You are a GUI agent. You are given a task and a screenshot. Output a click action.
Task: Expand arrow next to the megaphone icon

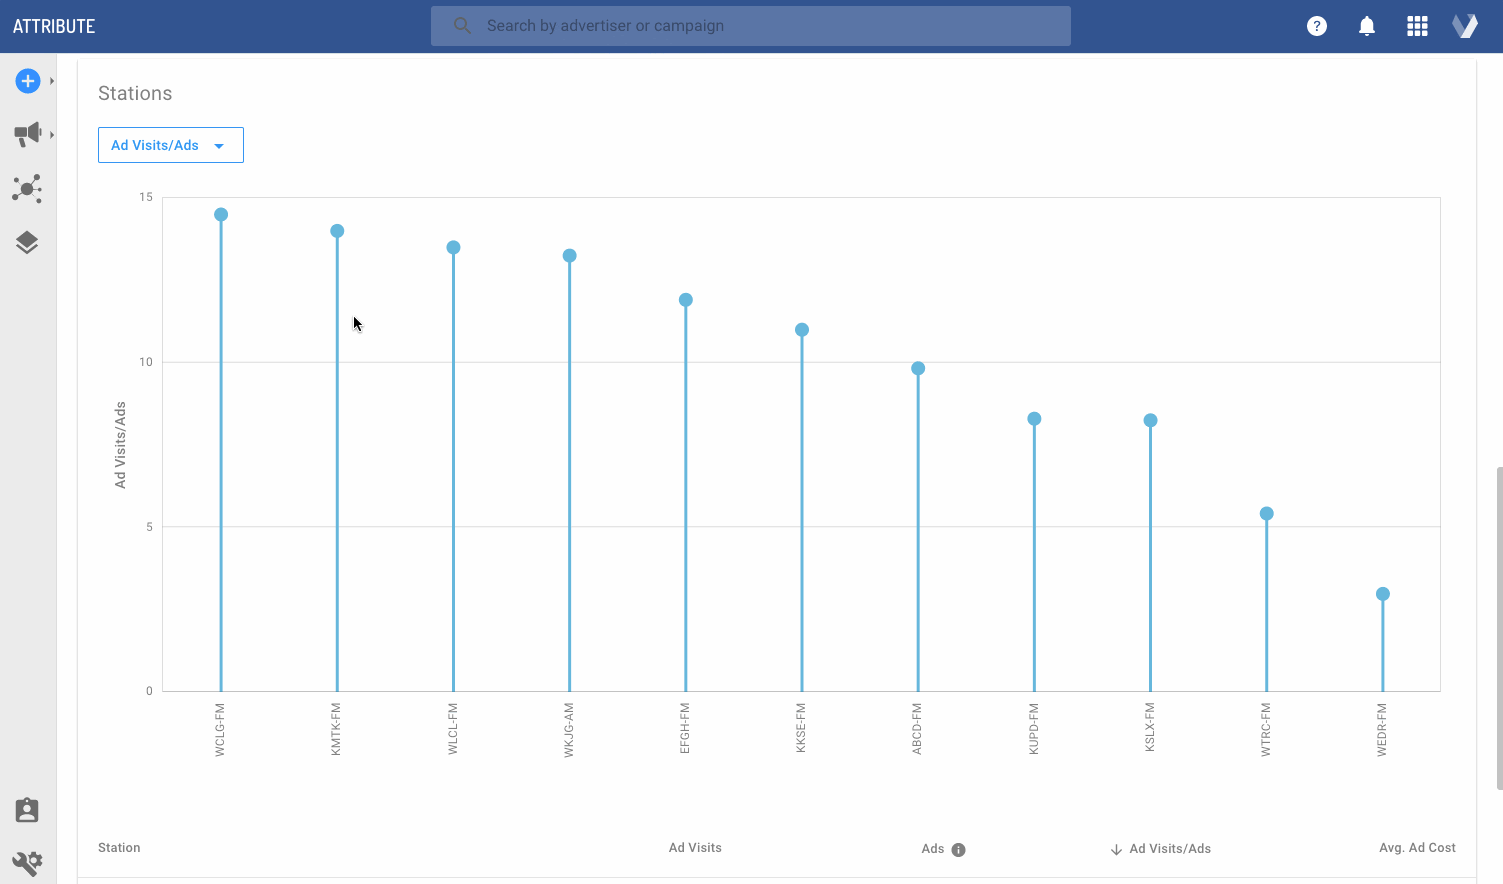52,134
